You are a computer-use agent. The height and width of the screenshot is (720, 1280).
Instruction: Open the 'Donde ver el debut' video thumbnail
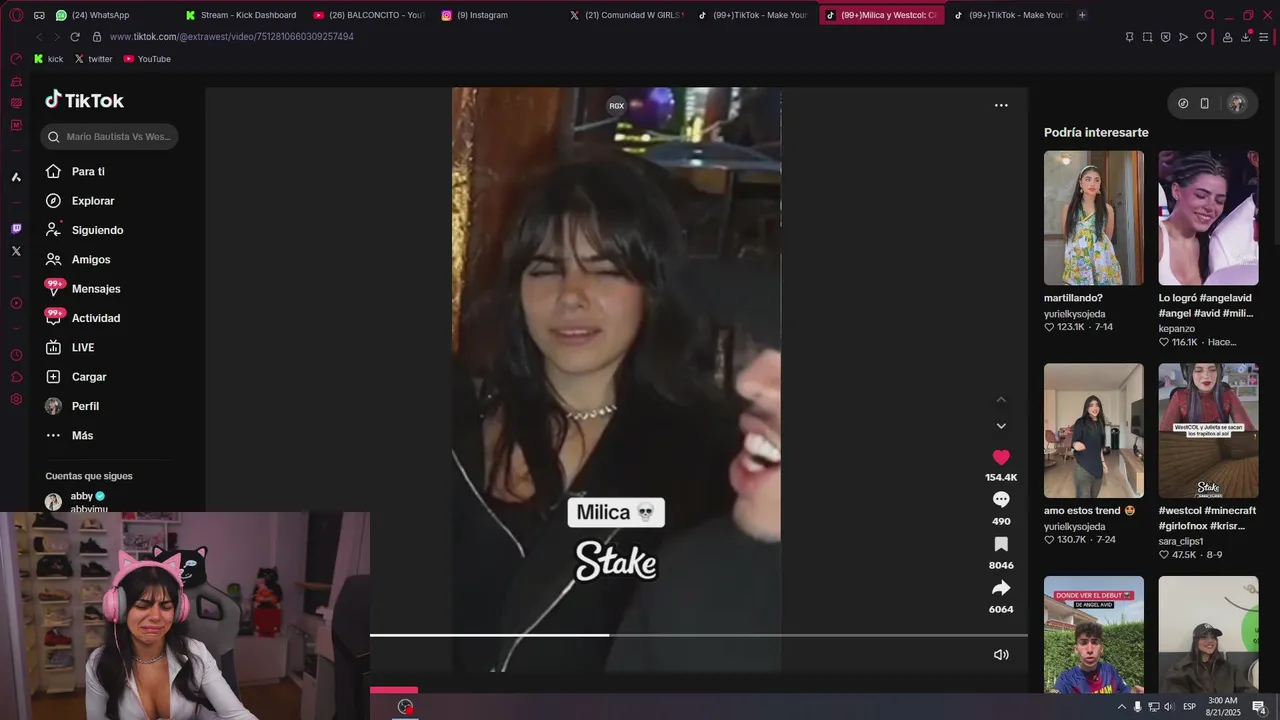pyautogui.click(x=1094, y=634)
